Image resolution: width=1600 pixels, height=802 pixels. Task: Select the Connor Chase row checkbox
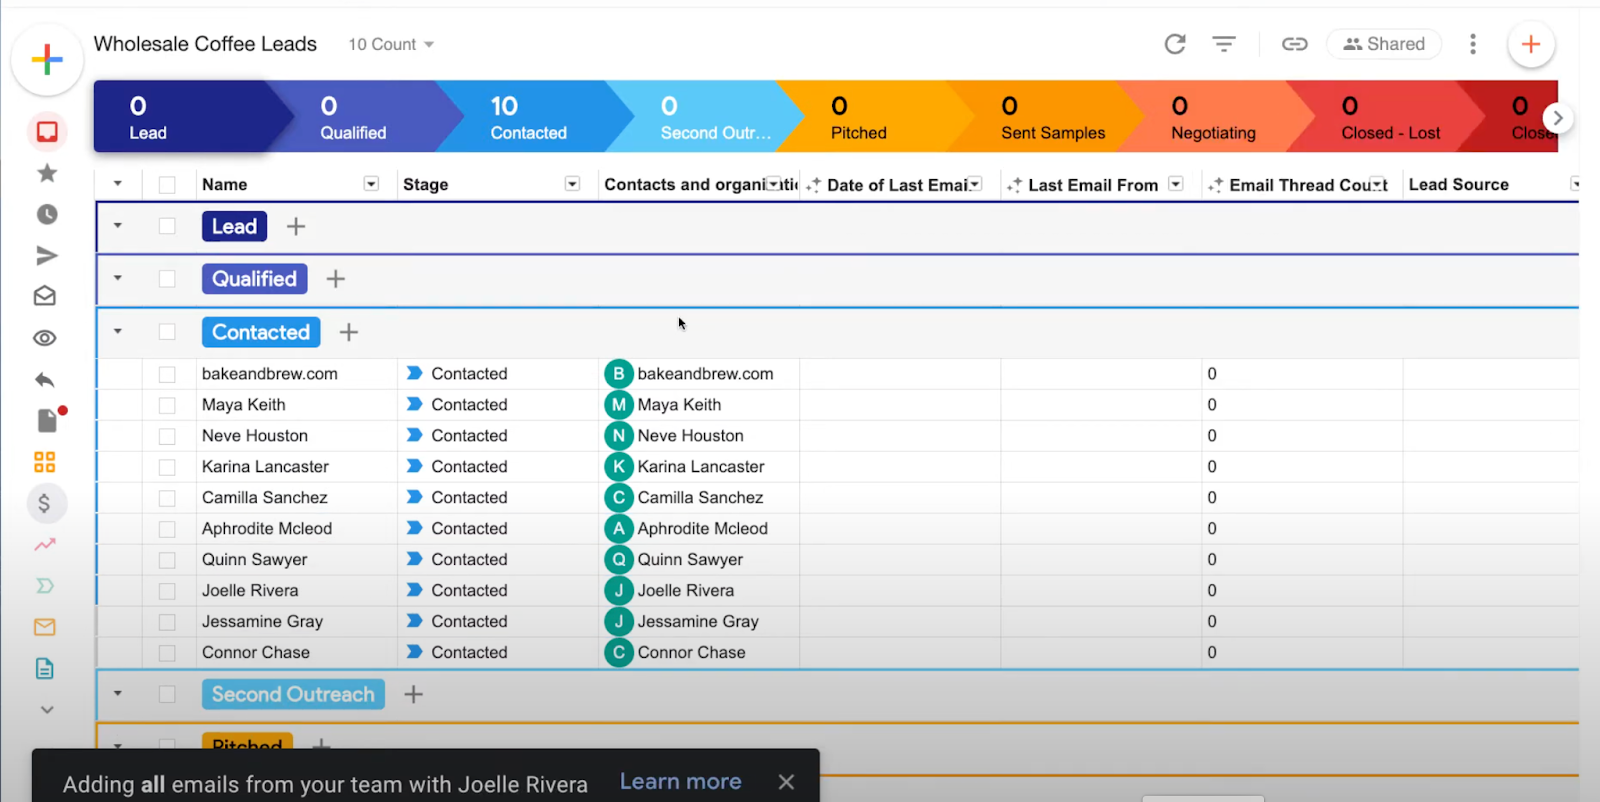[167, 653]
